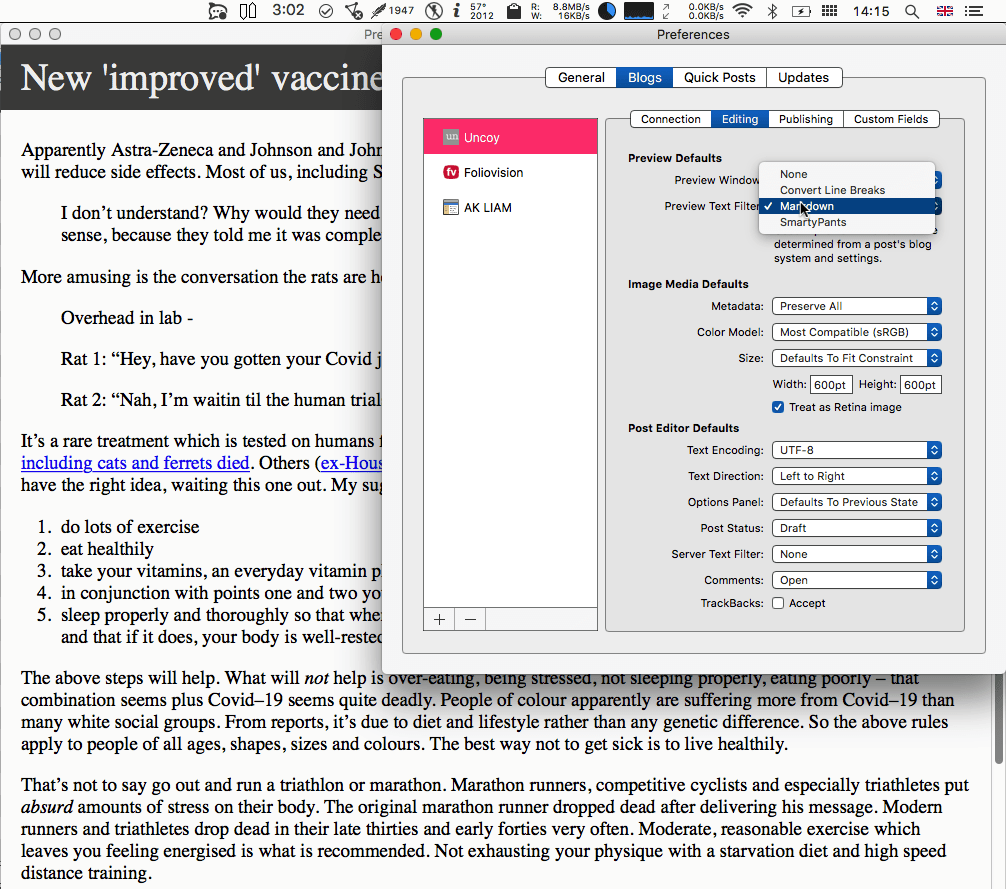Open the Custom Fields sub-tab
Image resolution: width=1006 pixels, height=889 pixels.
click(891, 119)
